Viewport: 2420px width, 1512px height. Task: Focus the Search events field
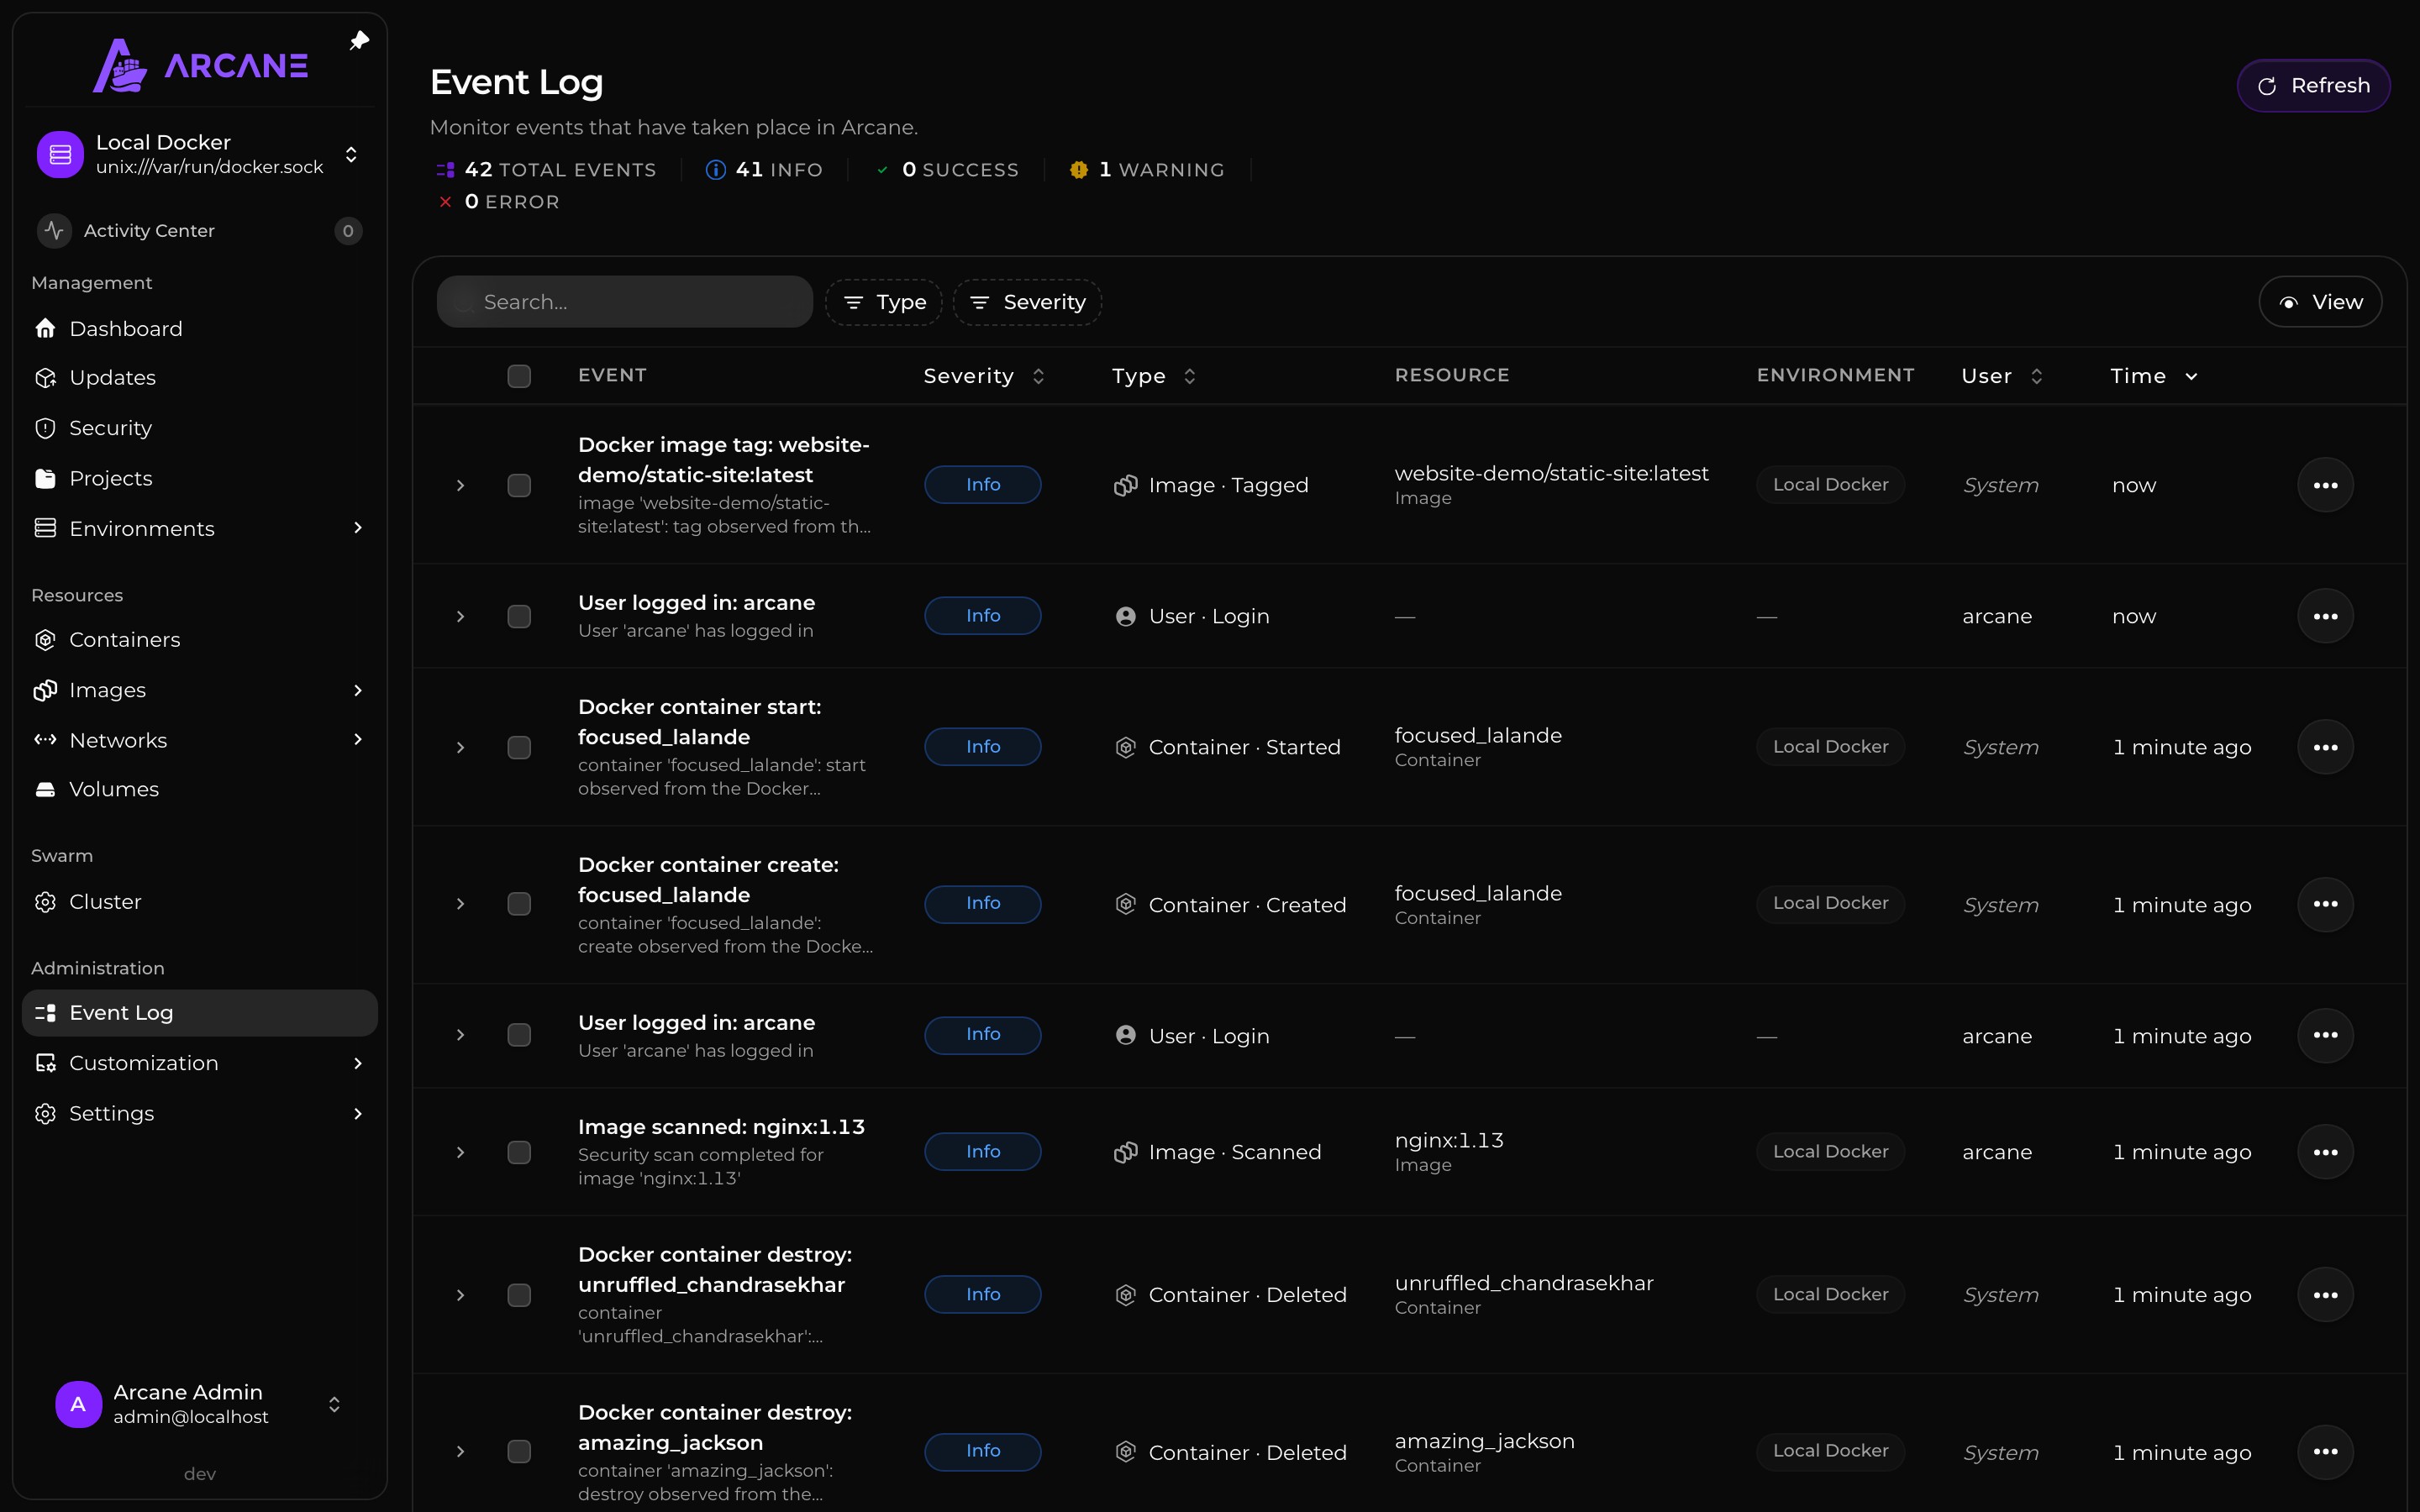[625, 302]
